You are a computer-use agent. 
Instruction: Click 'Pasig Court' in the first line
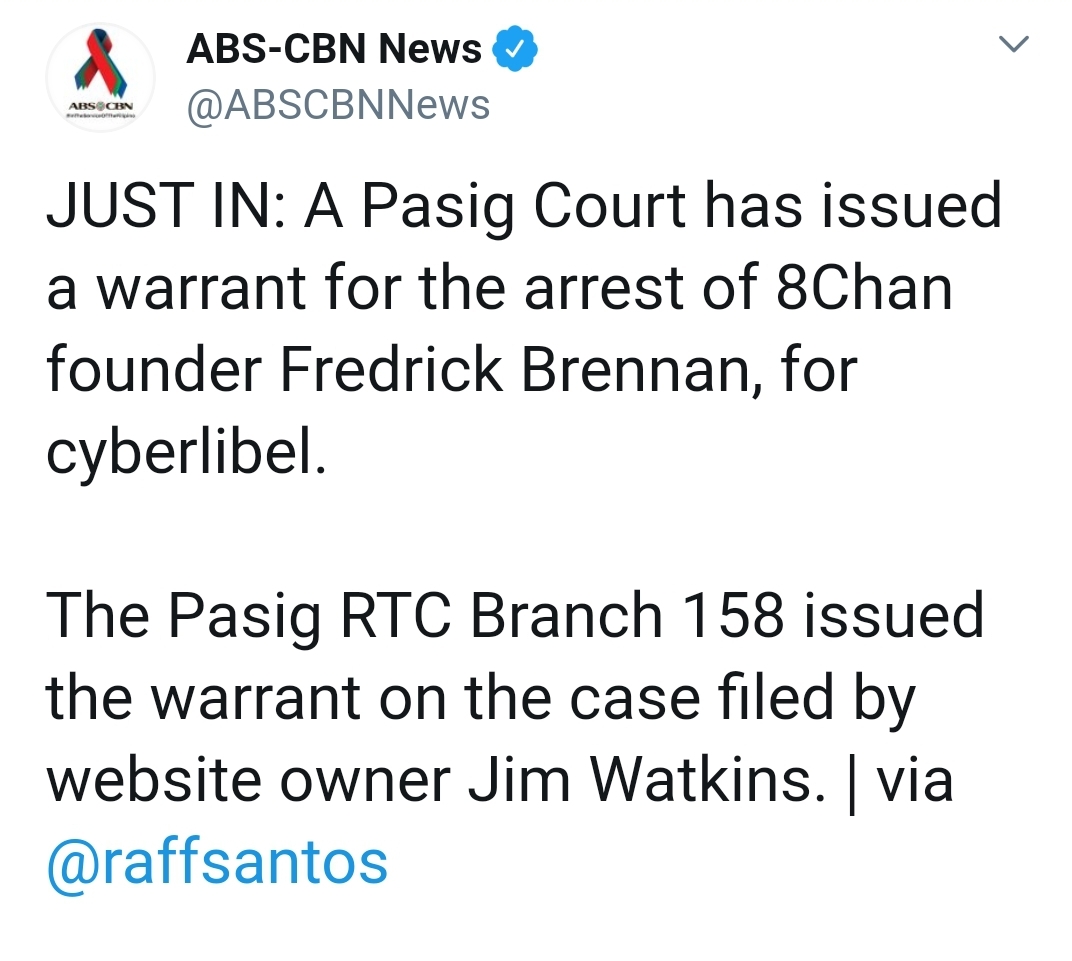click(523, 208)
